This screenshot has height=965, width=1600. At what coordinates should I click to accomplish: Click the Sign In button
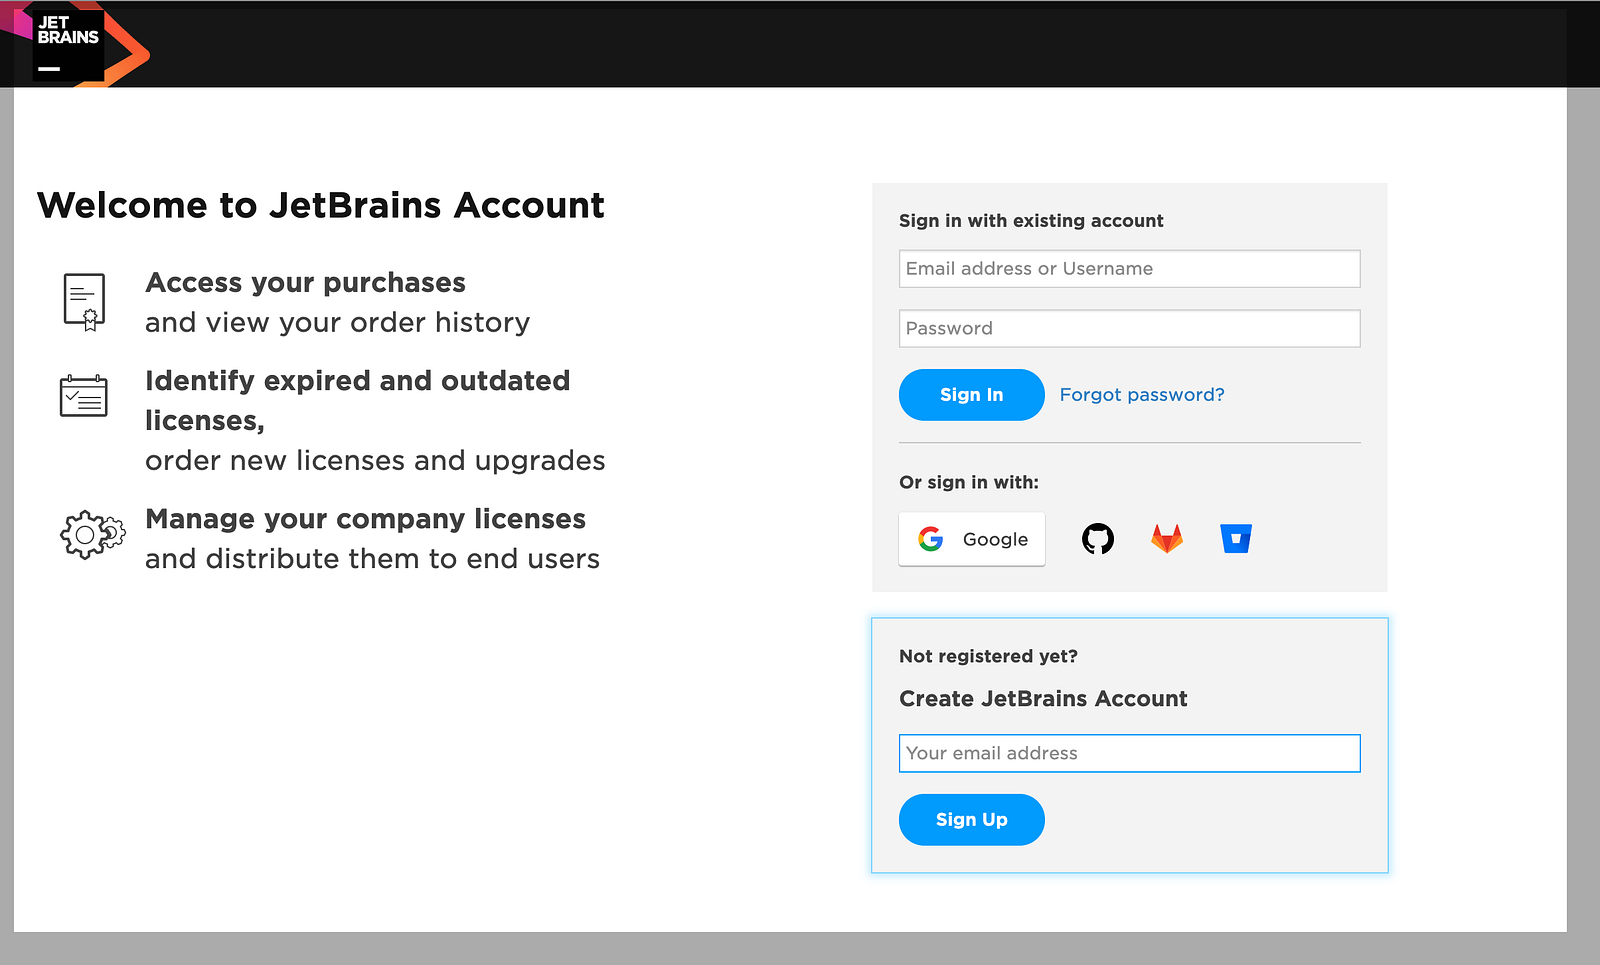[972, 395]
